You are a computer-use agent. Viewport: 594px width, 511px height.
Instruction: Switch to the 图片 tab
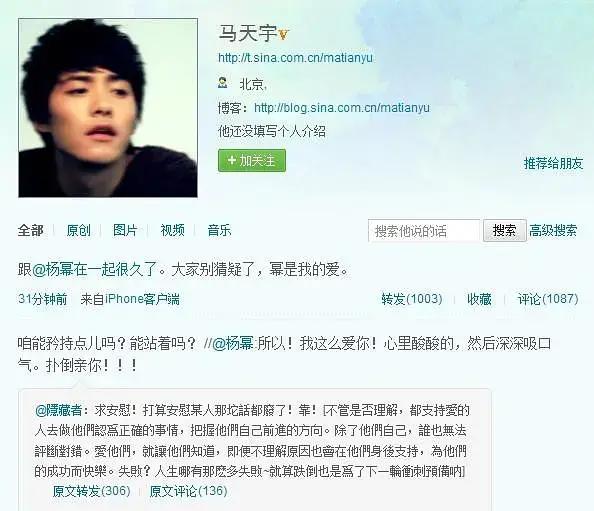pos(125,230)
